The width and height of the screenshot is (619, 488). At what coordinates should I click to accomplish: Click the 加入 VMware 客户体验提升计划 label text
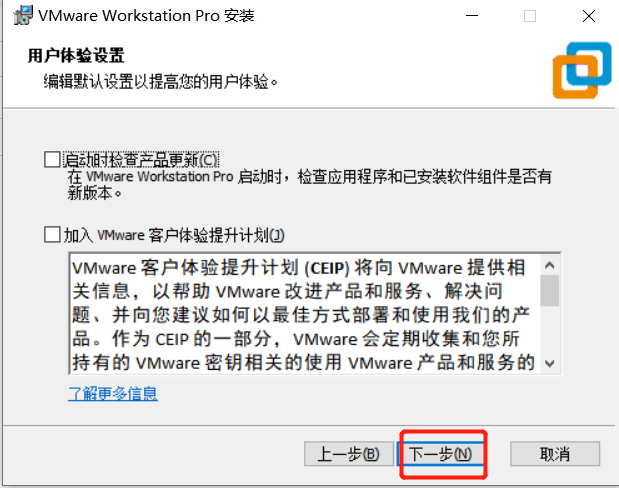point(174,235)
